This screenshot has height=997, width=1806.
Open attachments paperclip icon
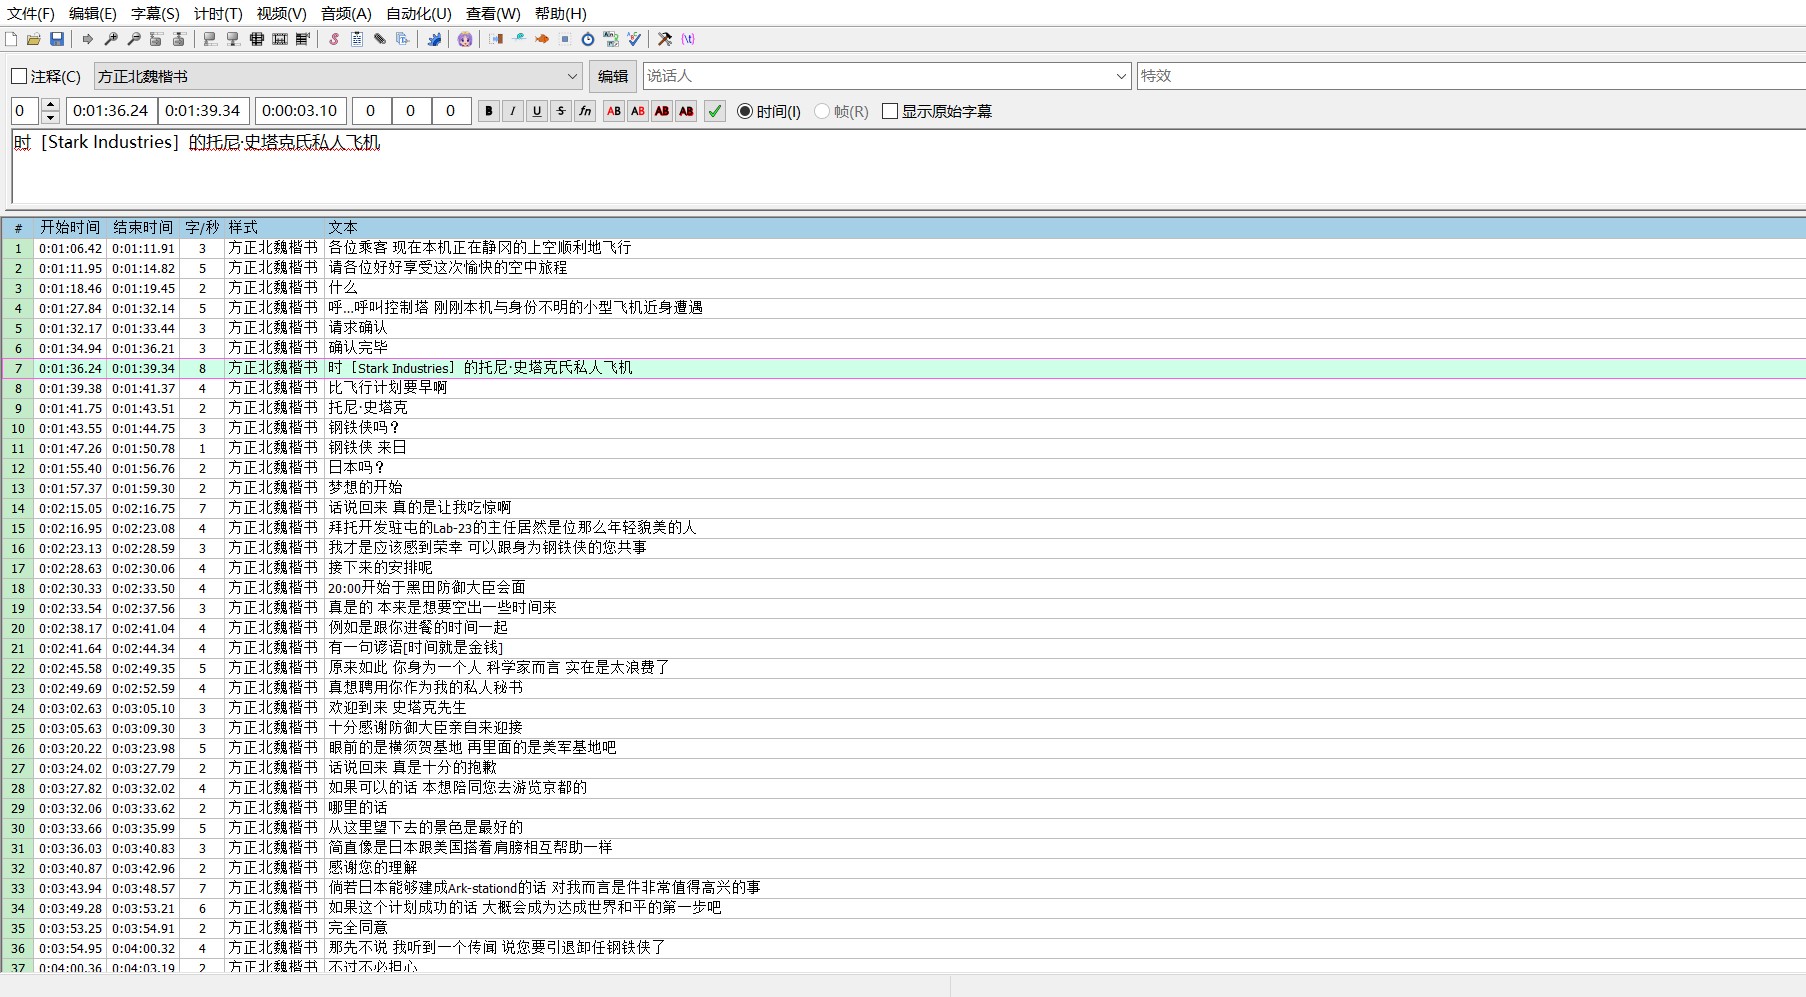coord(380,39)
